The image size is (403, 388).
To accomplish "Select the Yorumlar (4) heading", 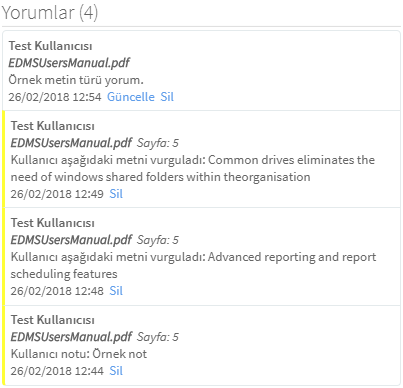I will pyautogui.click(x=50, y=13).
